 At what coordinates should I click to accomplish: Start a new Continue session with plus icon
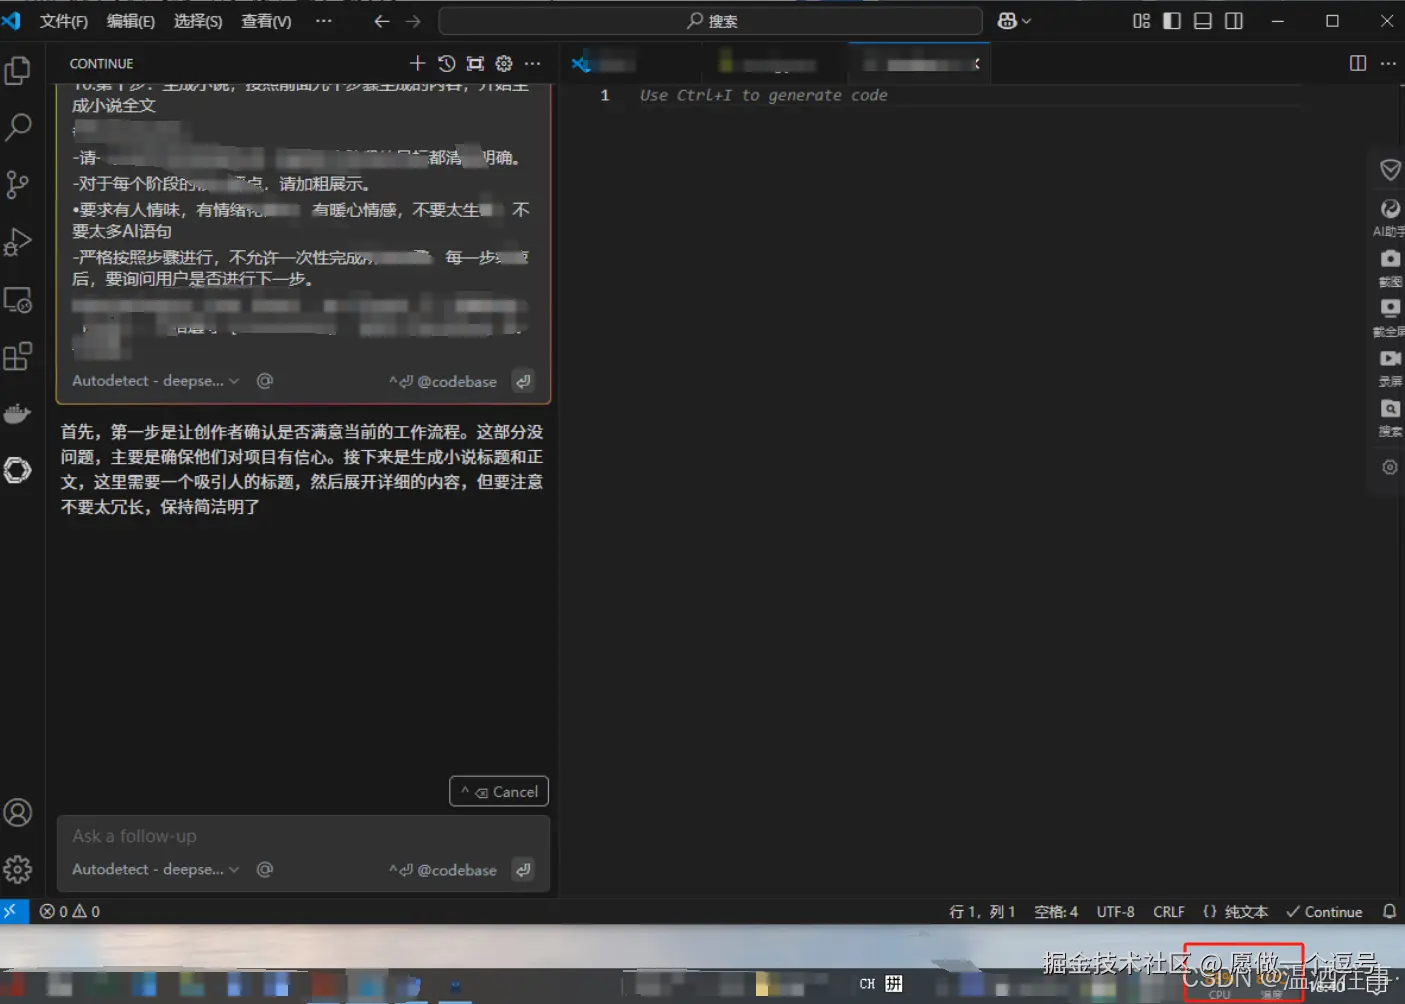point(418,63)
